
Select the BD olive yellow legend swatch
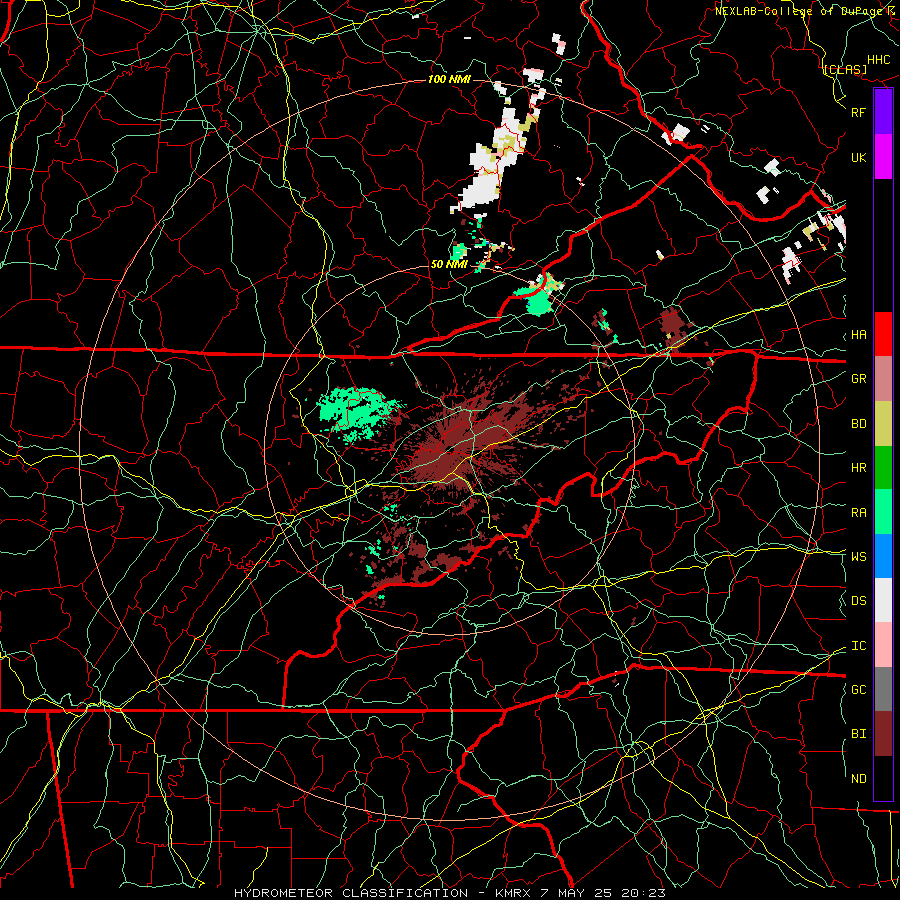pos(883,424)
